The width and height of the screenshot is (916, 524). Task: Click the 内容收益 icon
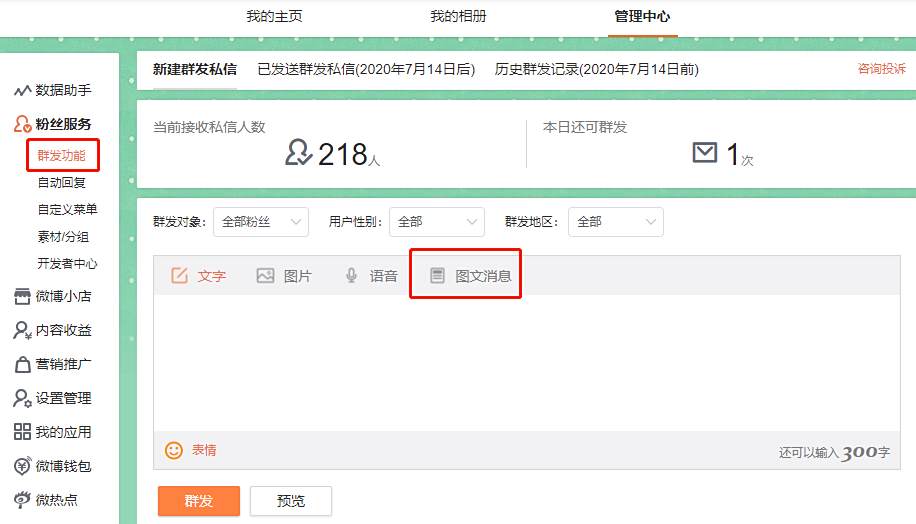click(x=22, y=330)
